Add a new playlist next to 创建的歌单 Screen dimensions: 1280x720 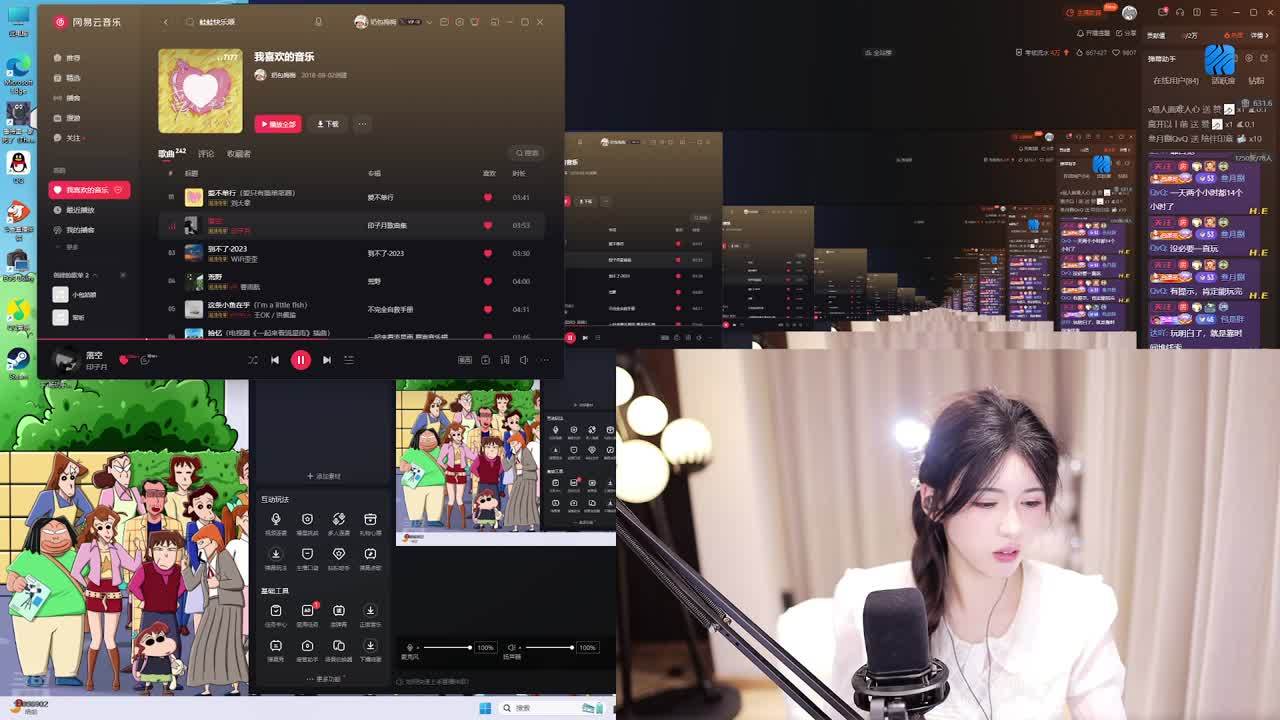(123, 275)
